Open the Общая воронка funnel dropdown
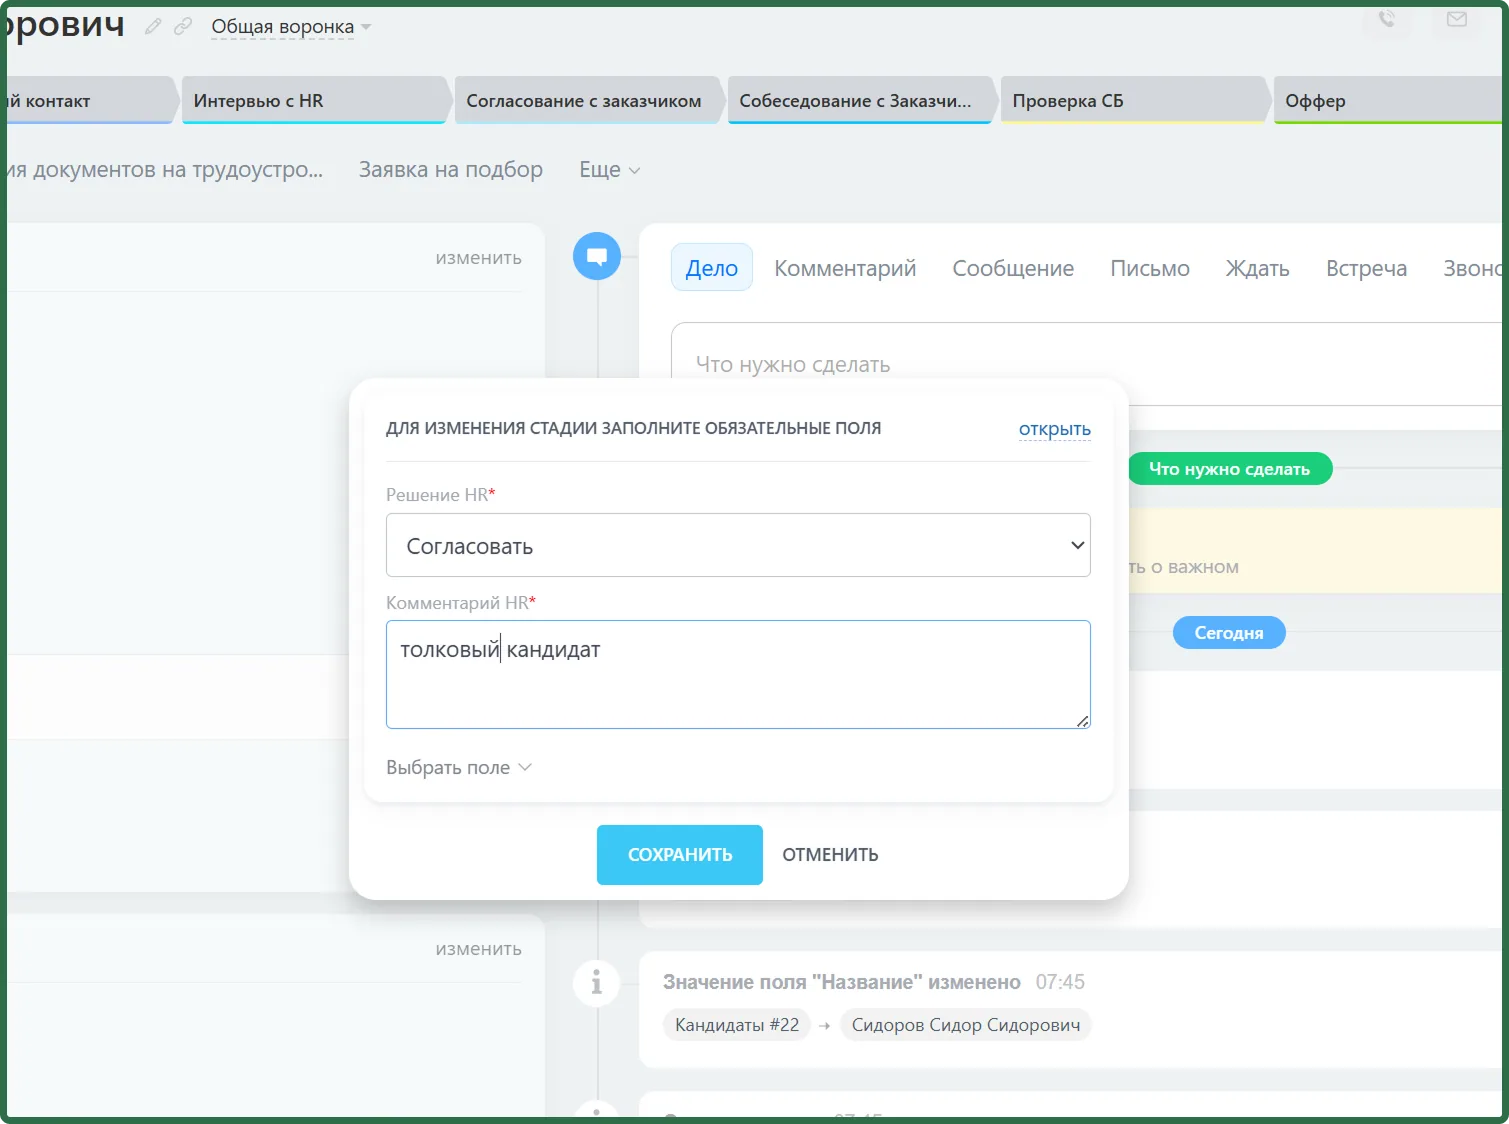 click(291, 27)
